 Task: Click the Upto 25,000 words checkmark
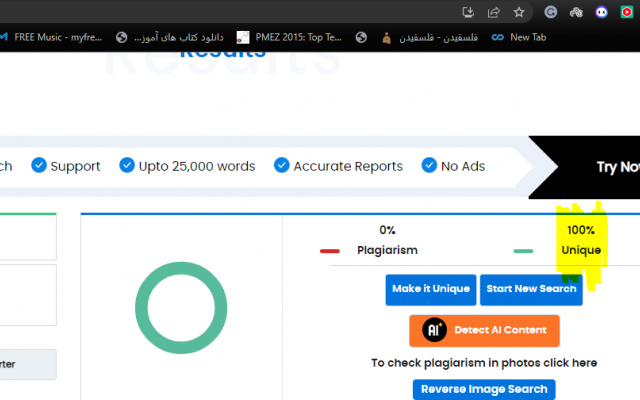(x=127, y=166)
